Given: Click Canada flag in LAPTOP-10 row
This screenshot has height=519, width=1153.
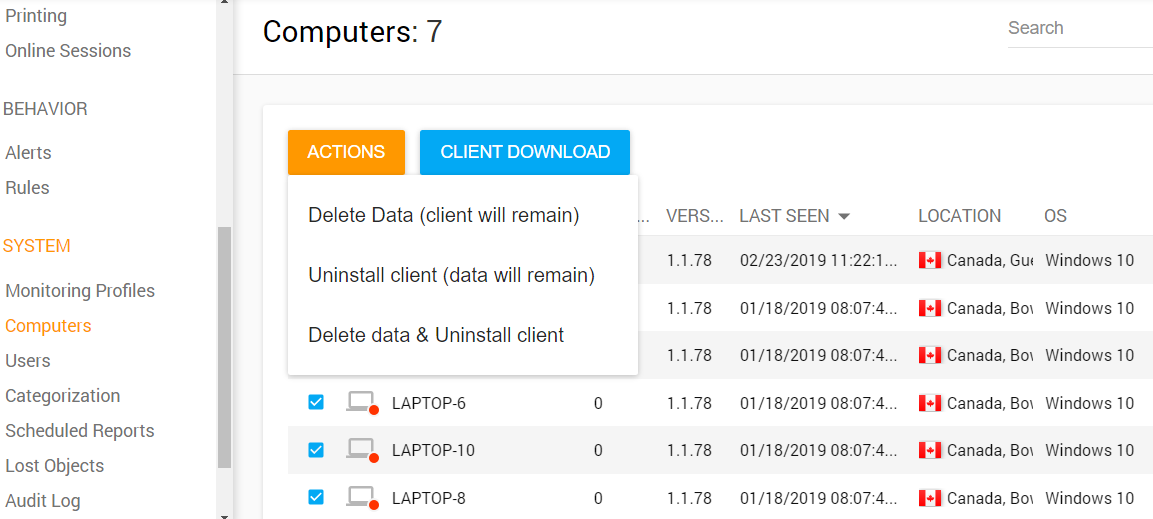Looking at the screenshot, I should tap(930, 450).
